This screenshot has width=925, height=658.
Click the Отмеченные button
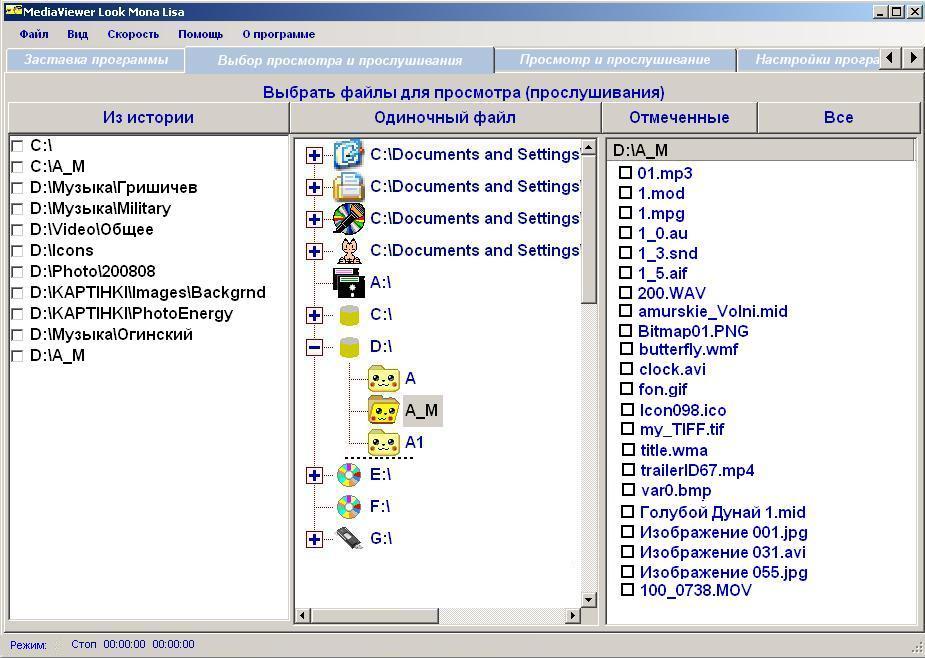(679, 117)
